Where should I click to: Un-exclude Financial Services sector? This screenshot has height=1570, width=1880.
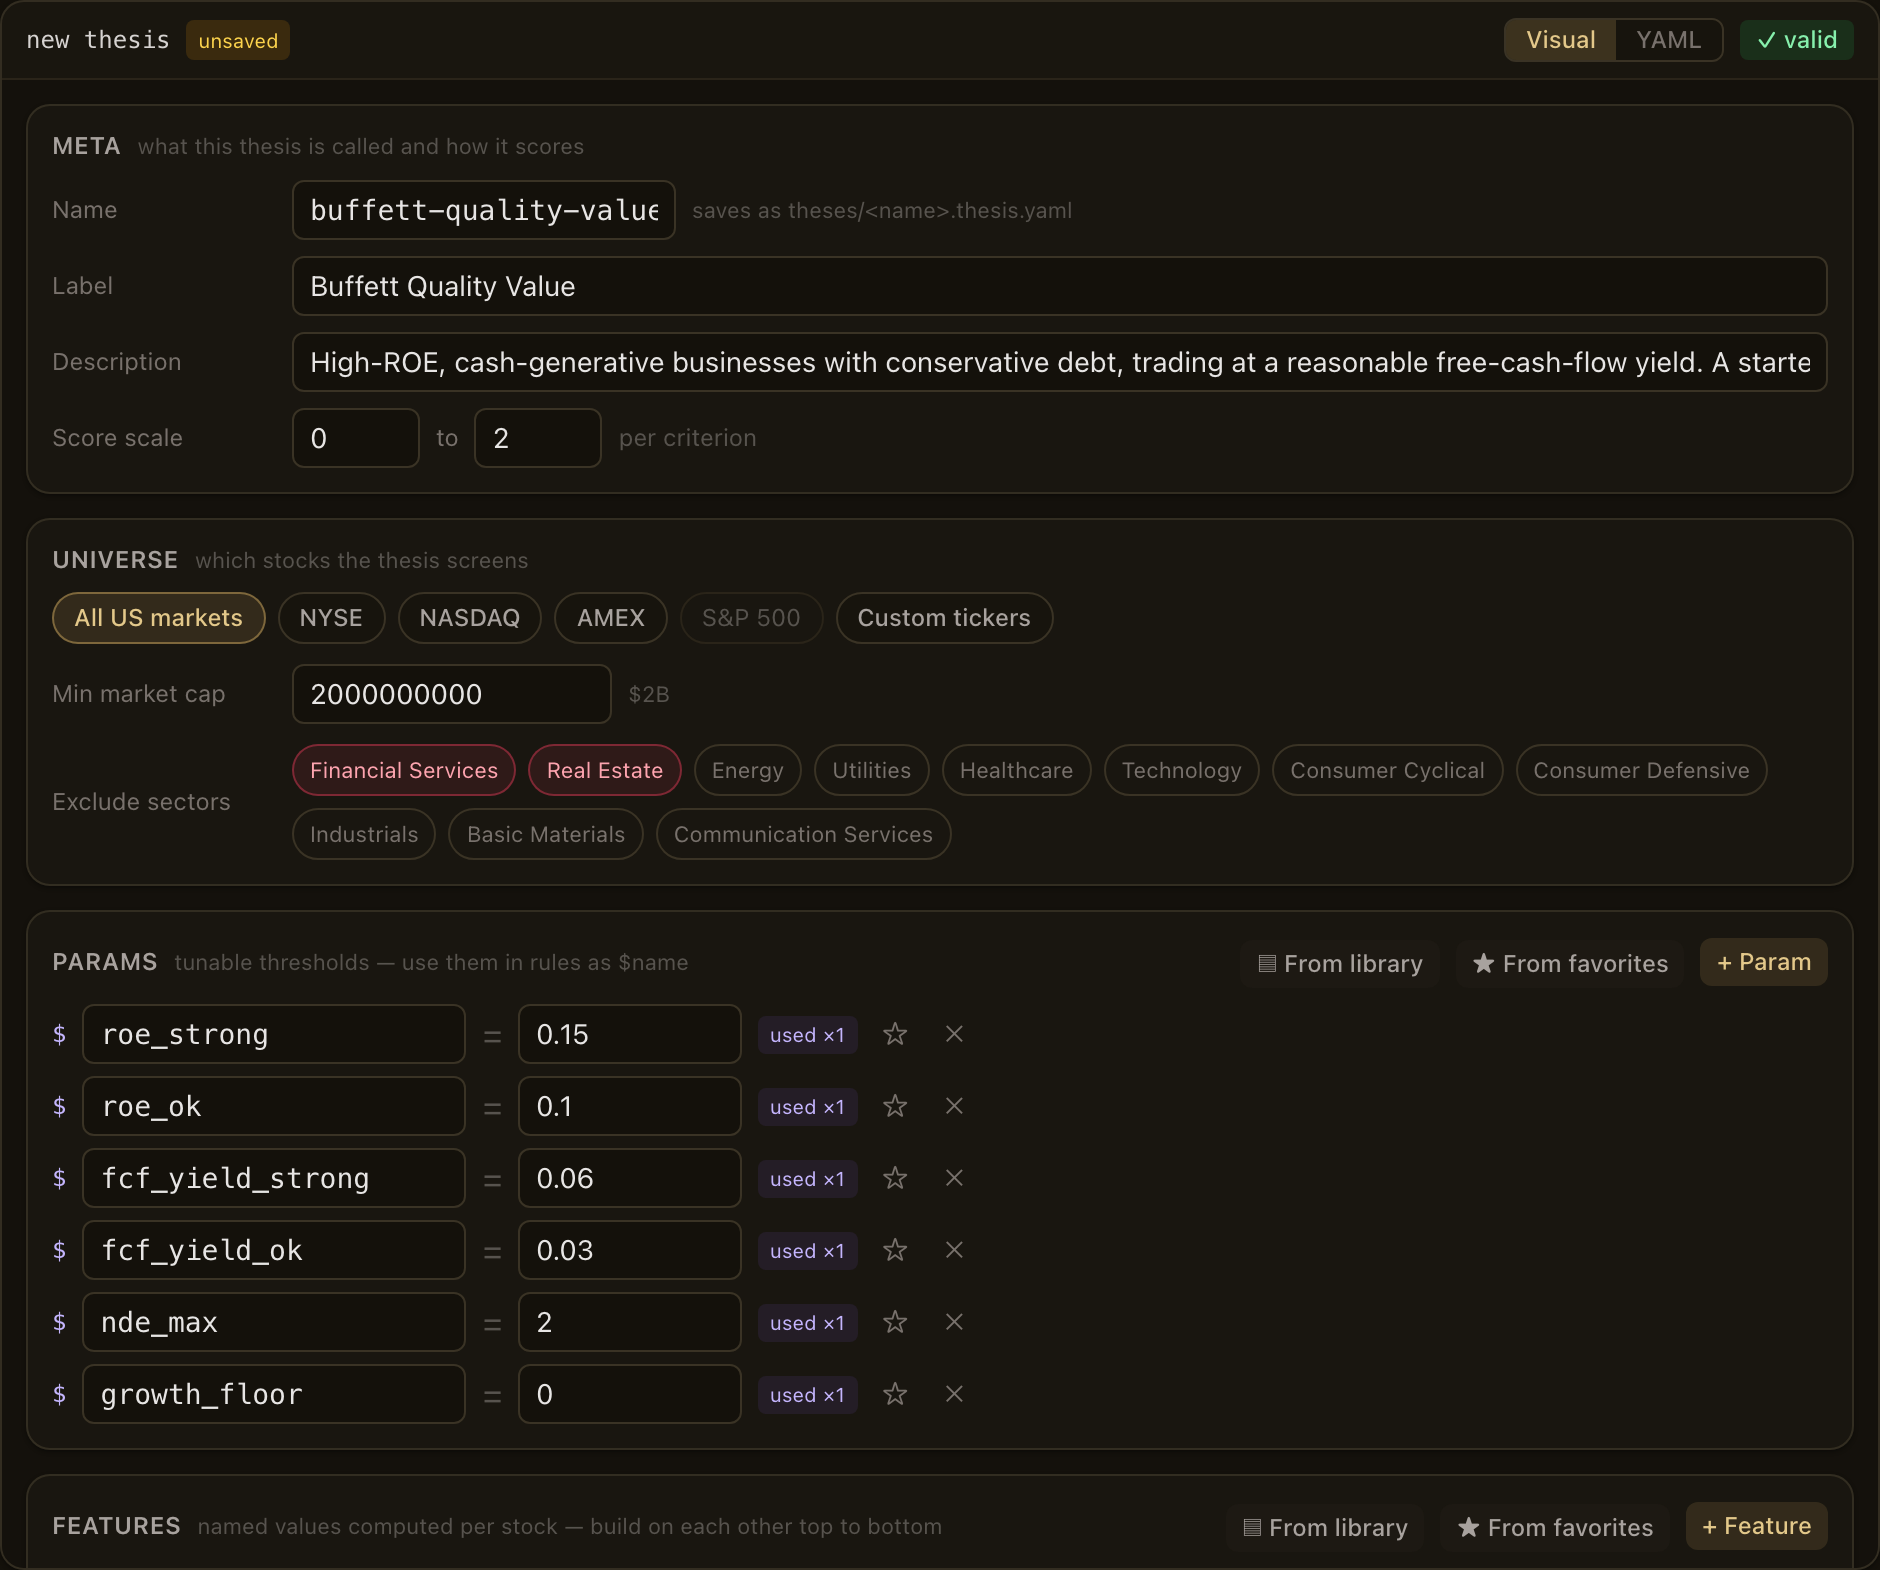pyautogui.click(x=404, y=770)
